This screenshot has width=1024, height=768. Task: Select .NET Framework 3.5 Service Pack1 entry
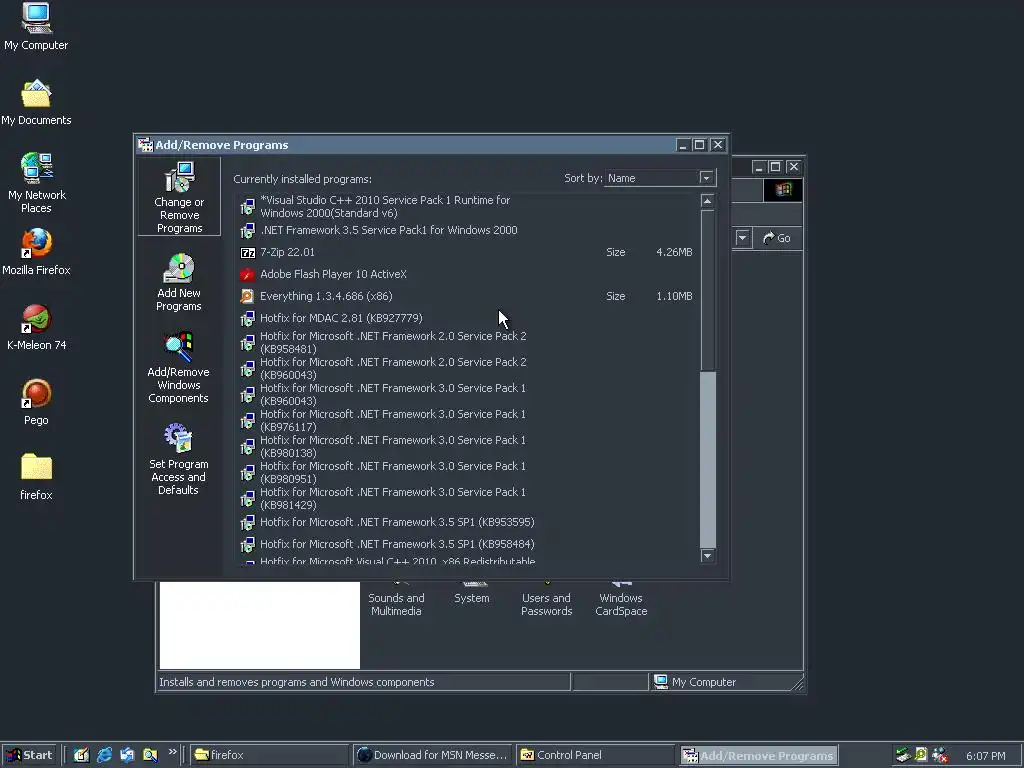click(x=467, y=231)
